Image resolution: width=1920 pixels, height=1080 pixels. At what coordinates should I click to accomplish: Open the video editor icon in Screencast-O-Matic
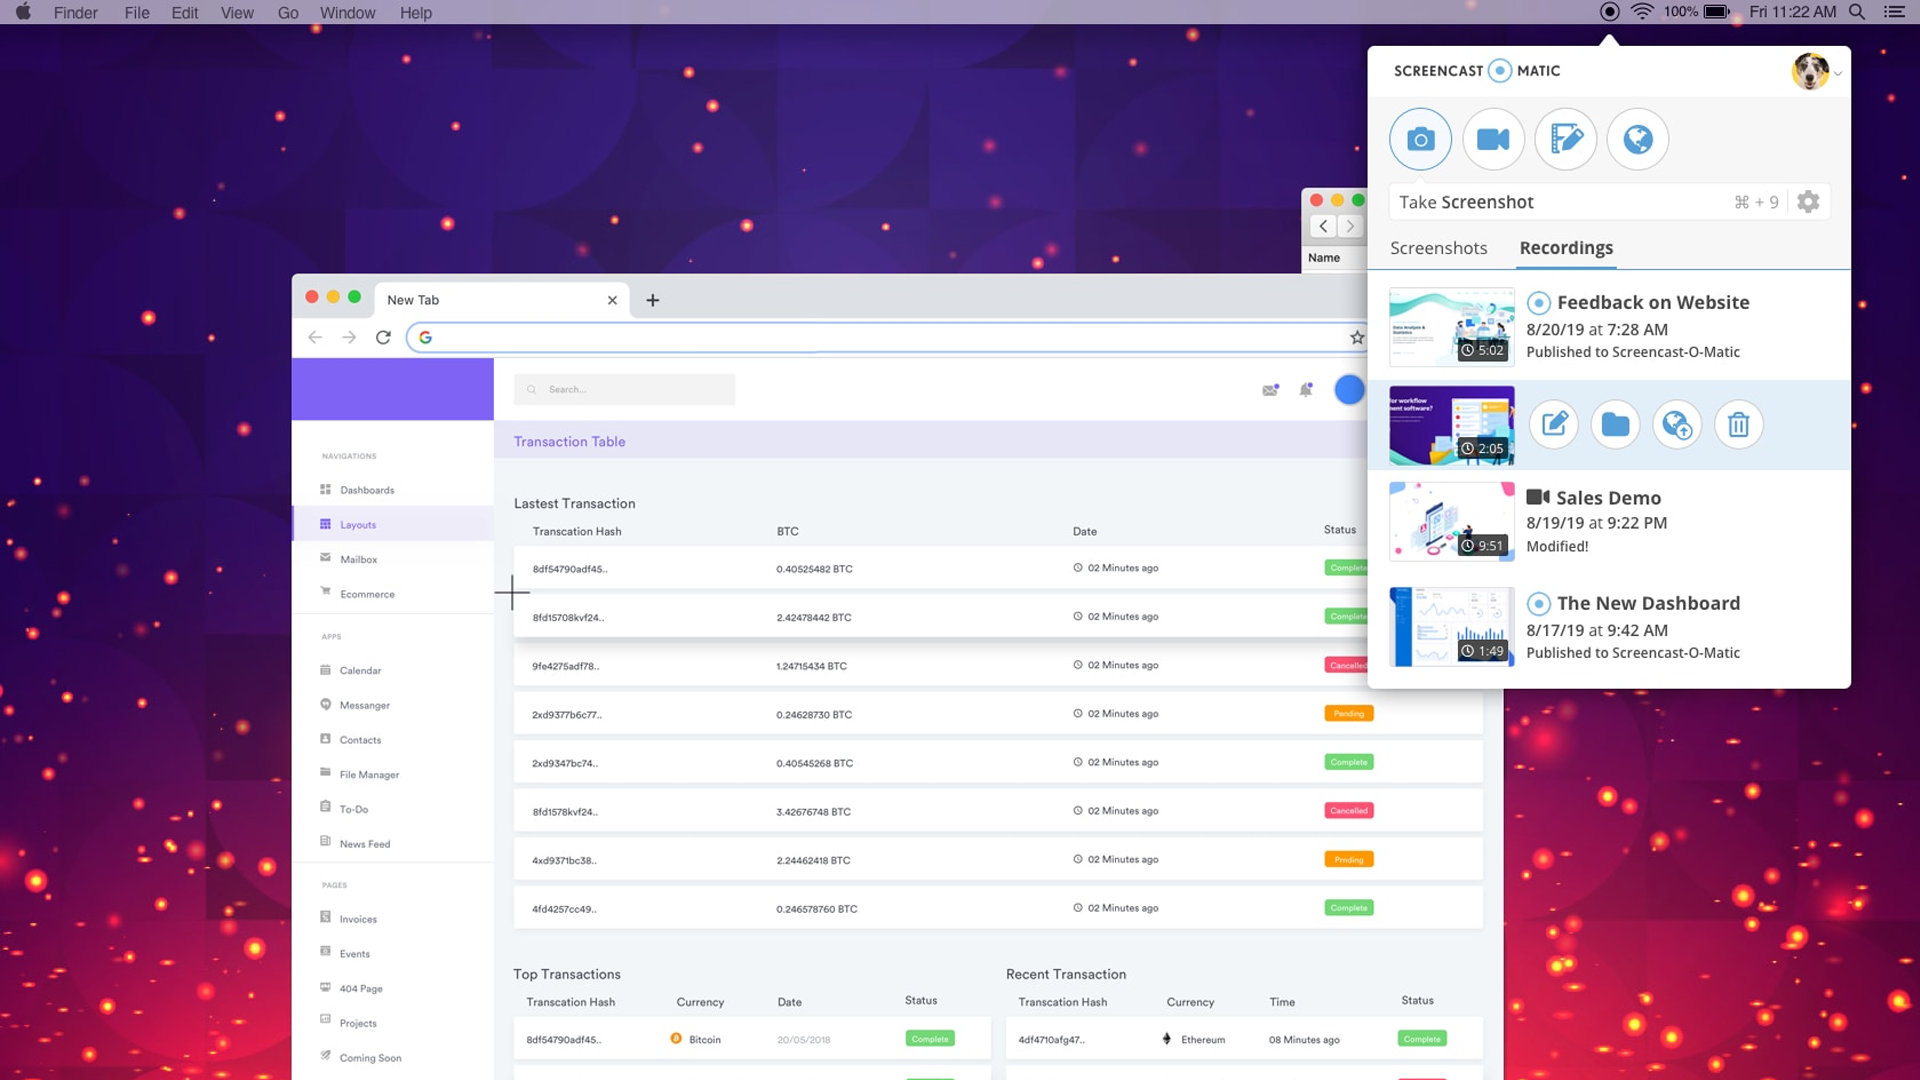coord(1566,139)
